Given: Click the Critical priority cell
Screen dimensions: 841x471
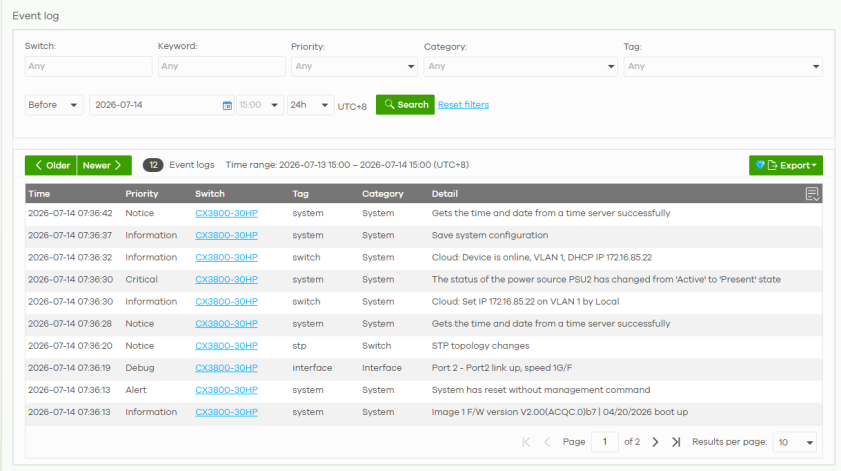Looking at the screenshot, I should tap(142, 279).
